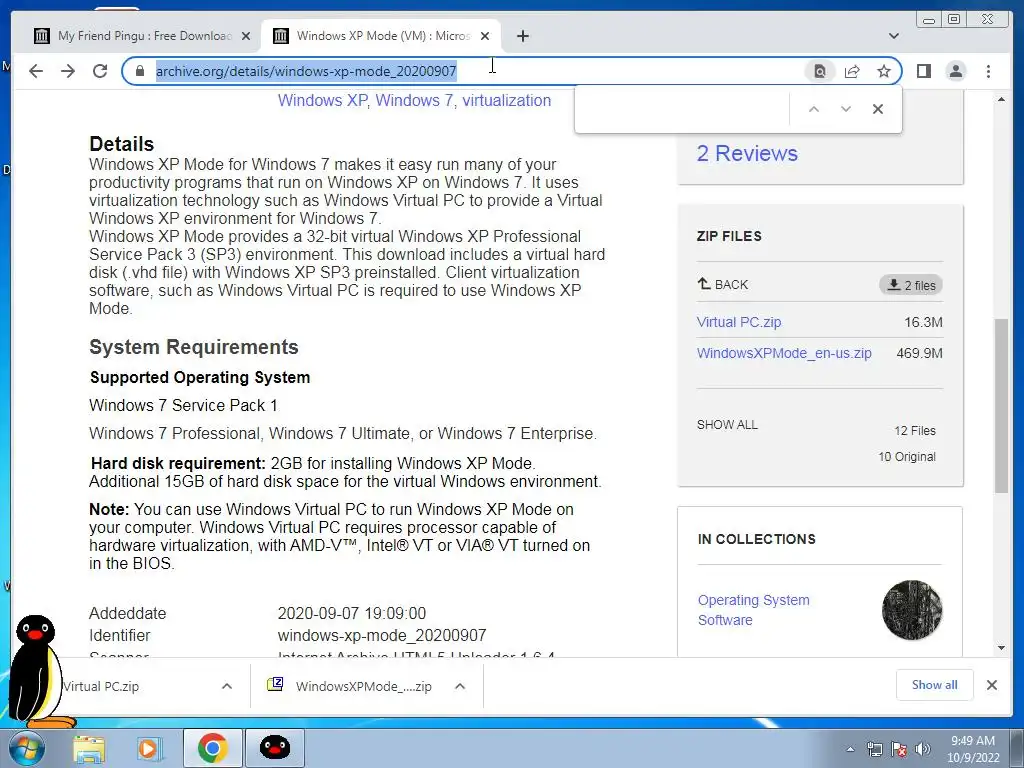
Task: Click BACK in ZIP files panel
Action: (x=723, y=284)
